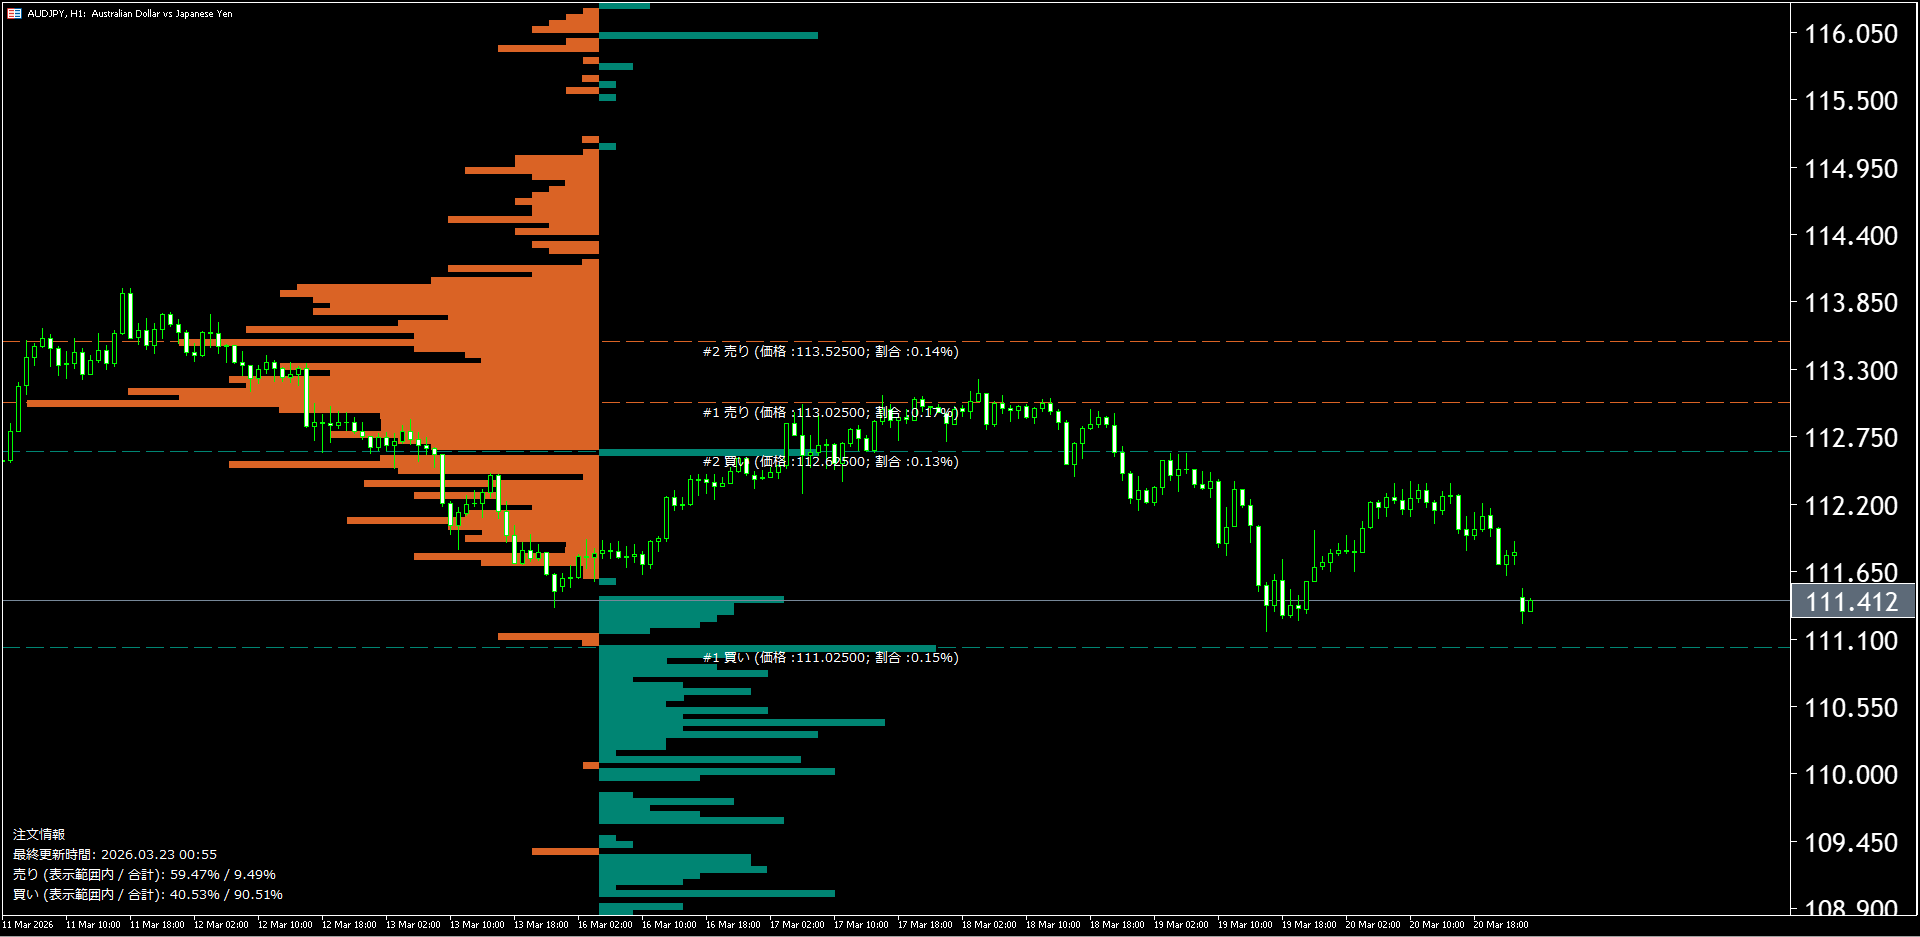Click the long green buy bar near 116.050
This screenshot has height=937, width=1920.
coord(708,36)
